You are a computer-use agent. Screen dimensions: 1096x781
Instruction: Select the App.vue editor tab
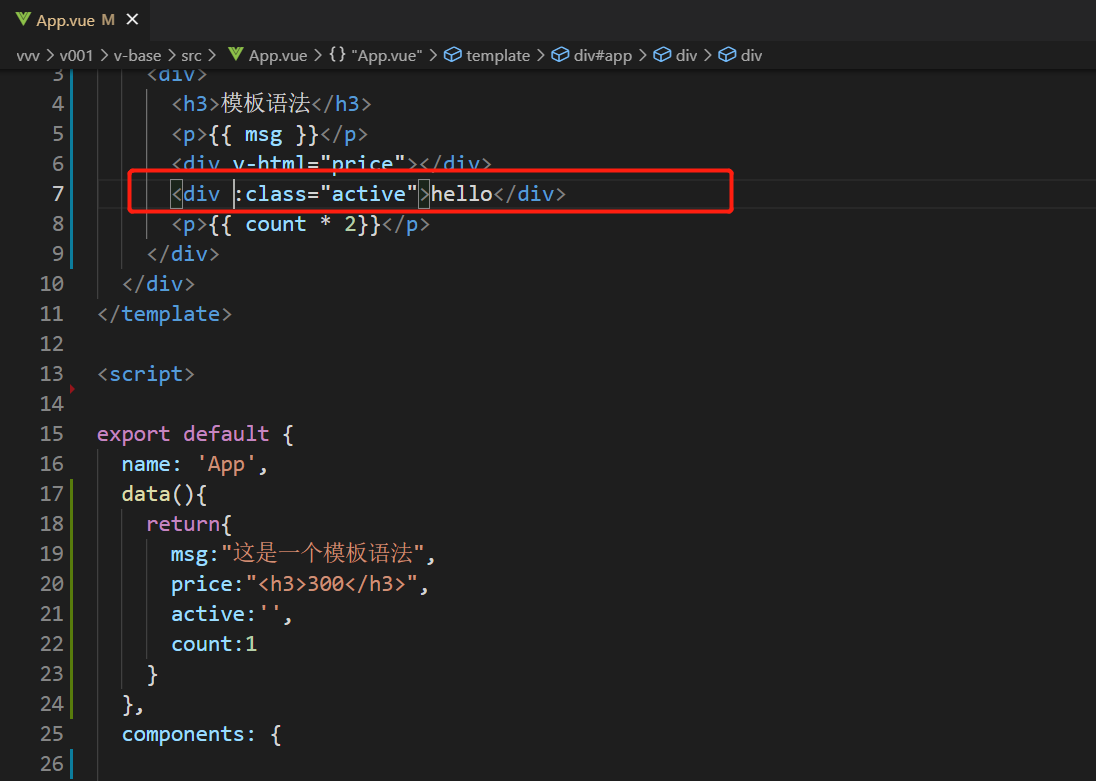[x=75, y=20]
